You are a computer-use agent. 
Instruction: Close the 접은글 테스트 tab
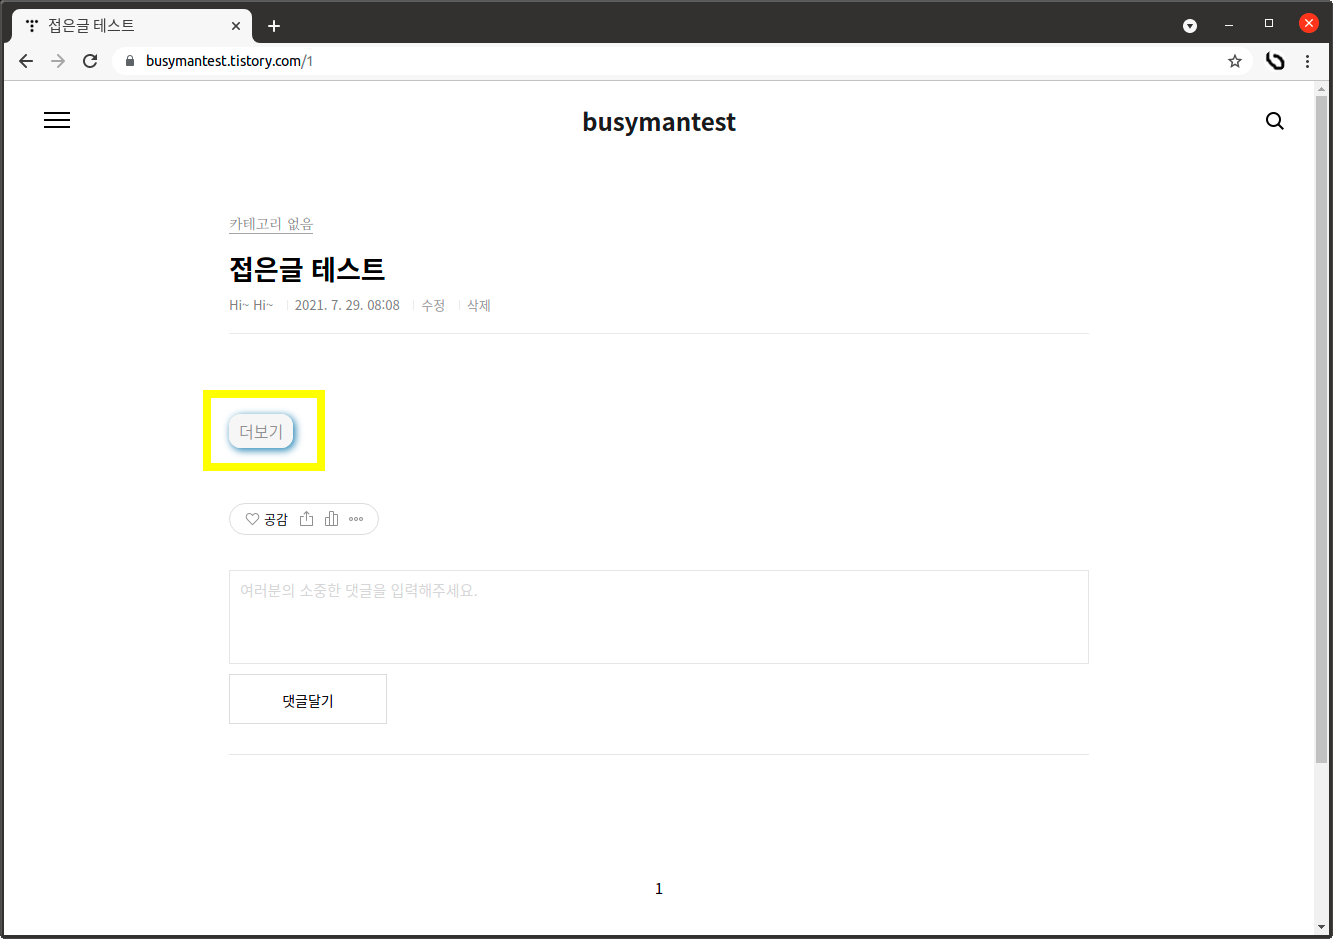tap(236, 26)
